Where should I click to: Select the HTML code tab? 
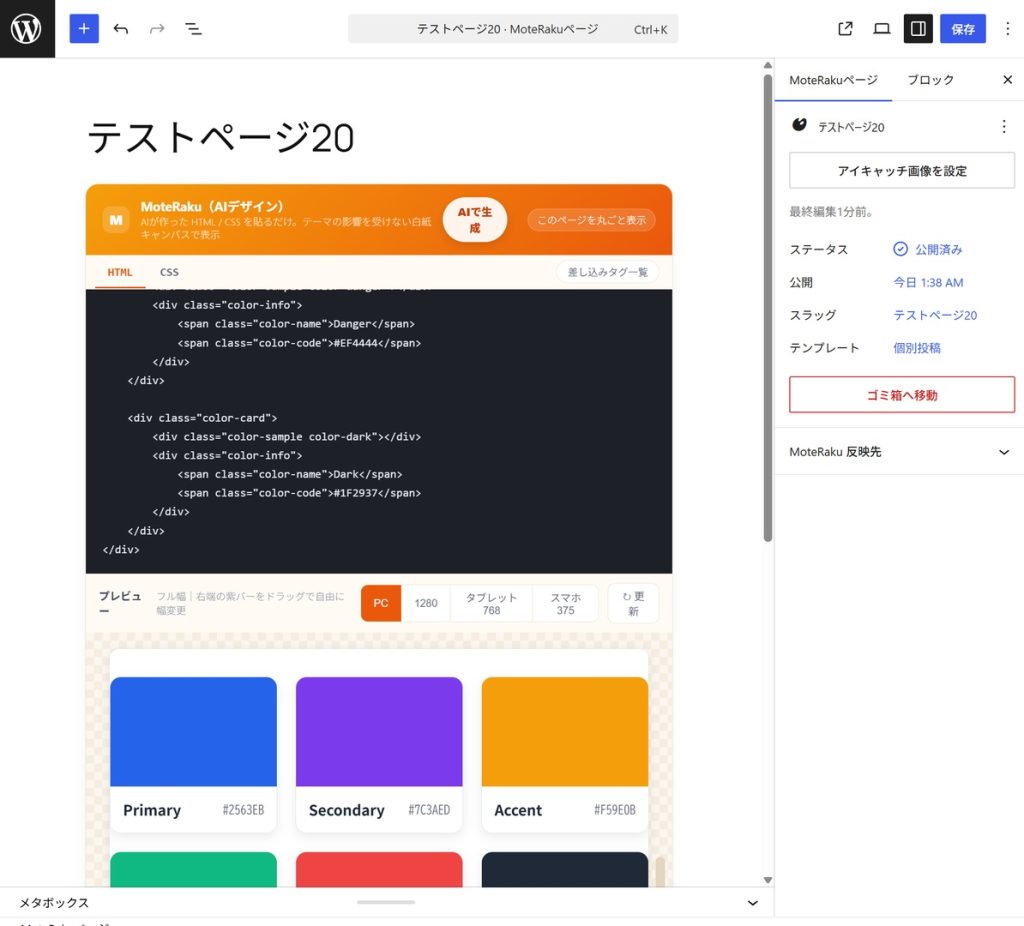tap(120, 272)
